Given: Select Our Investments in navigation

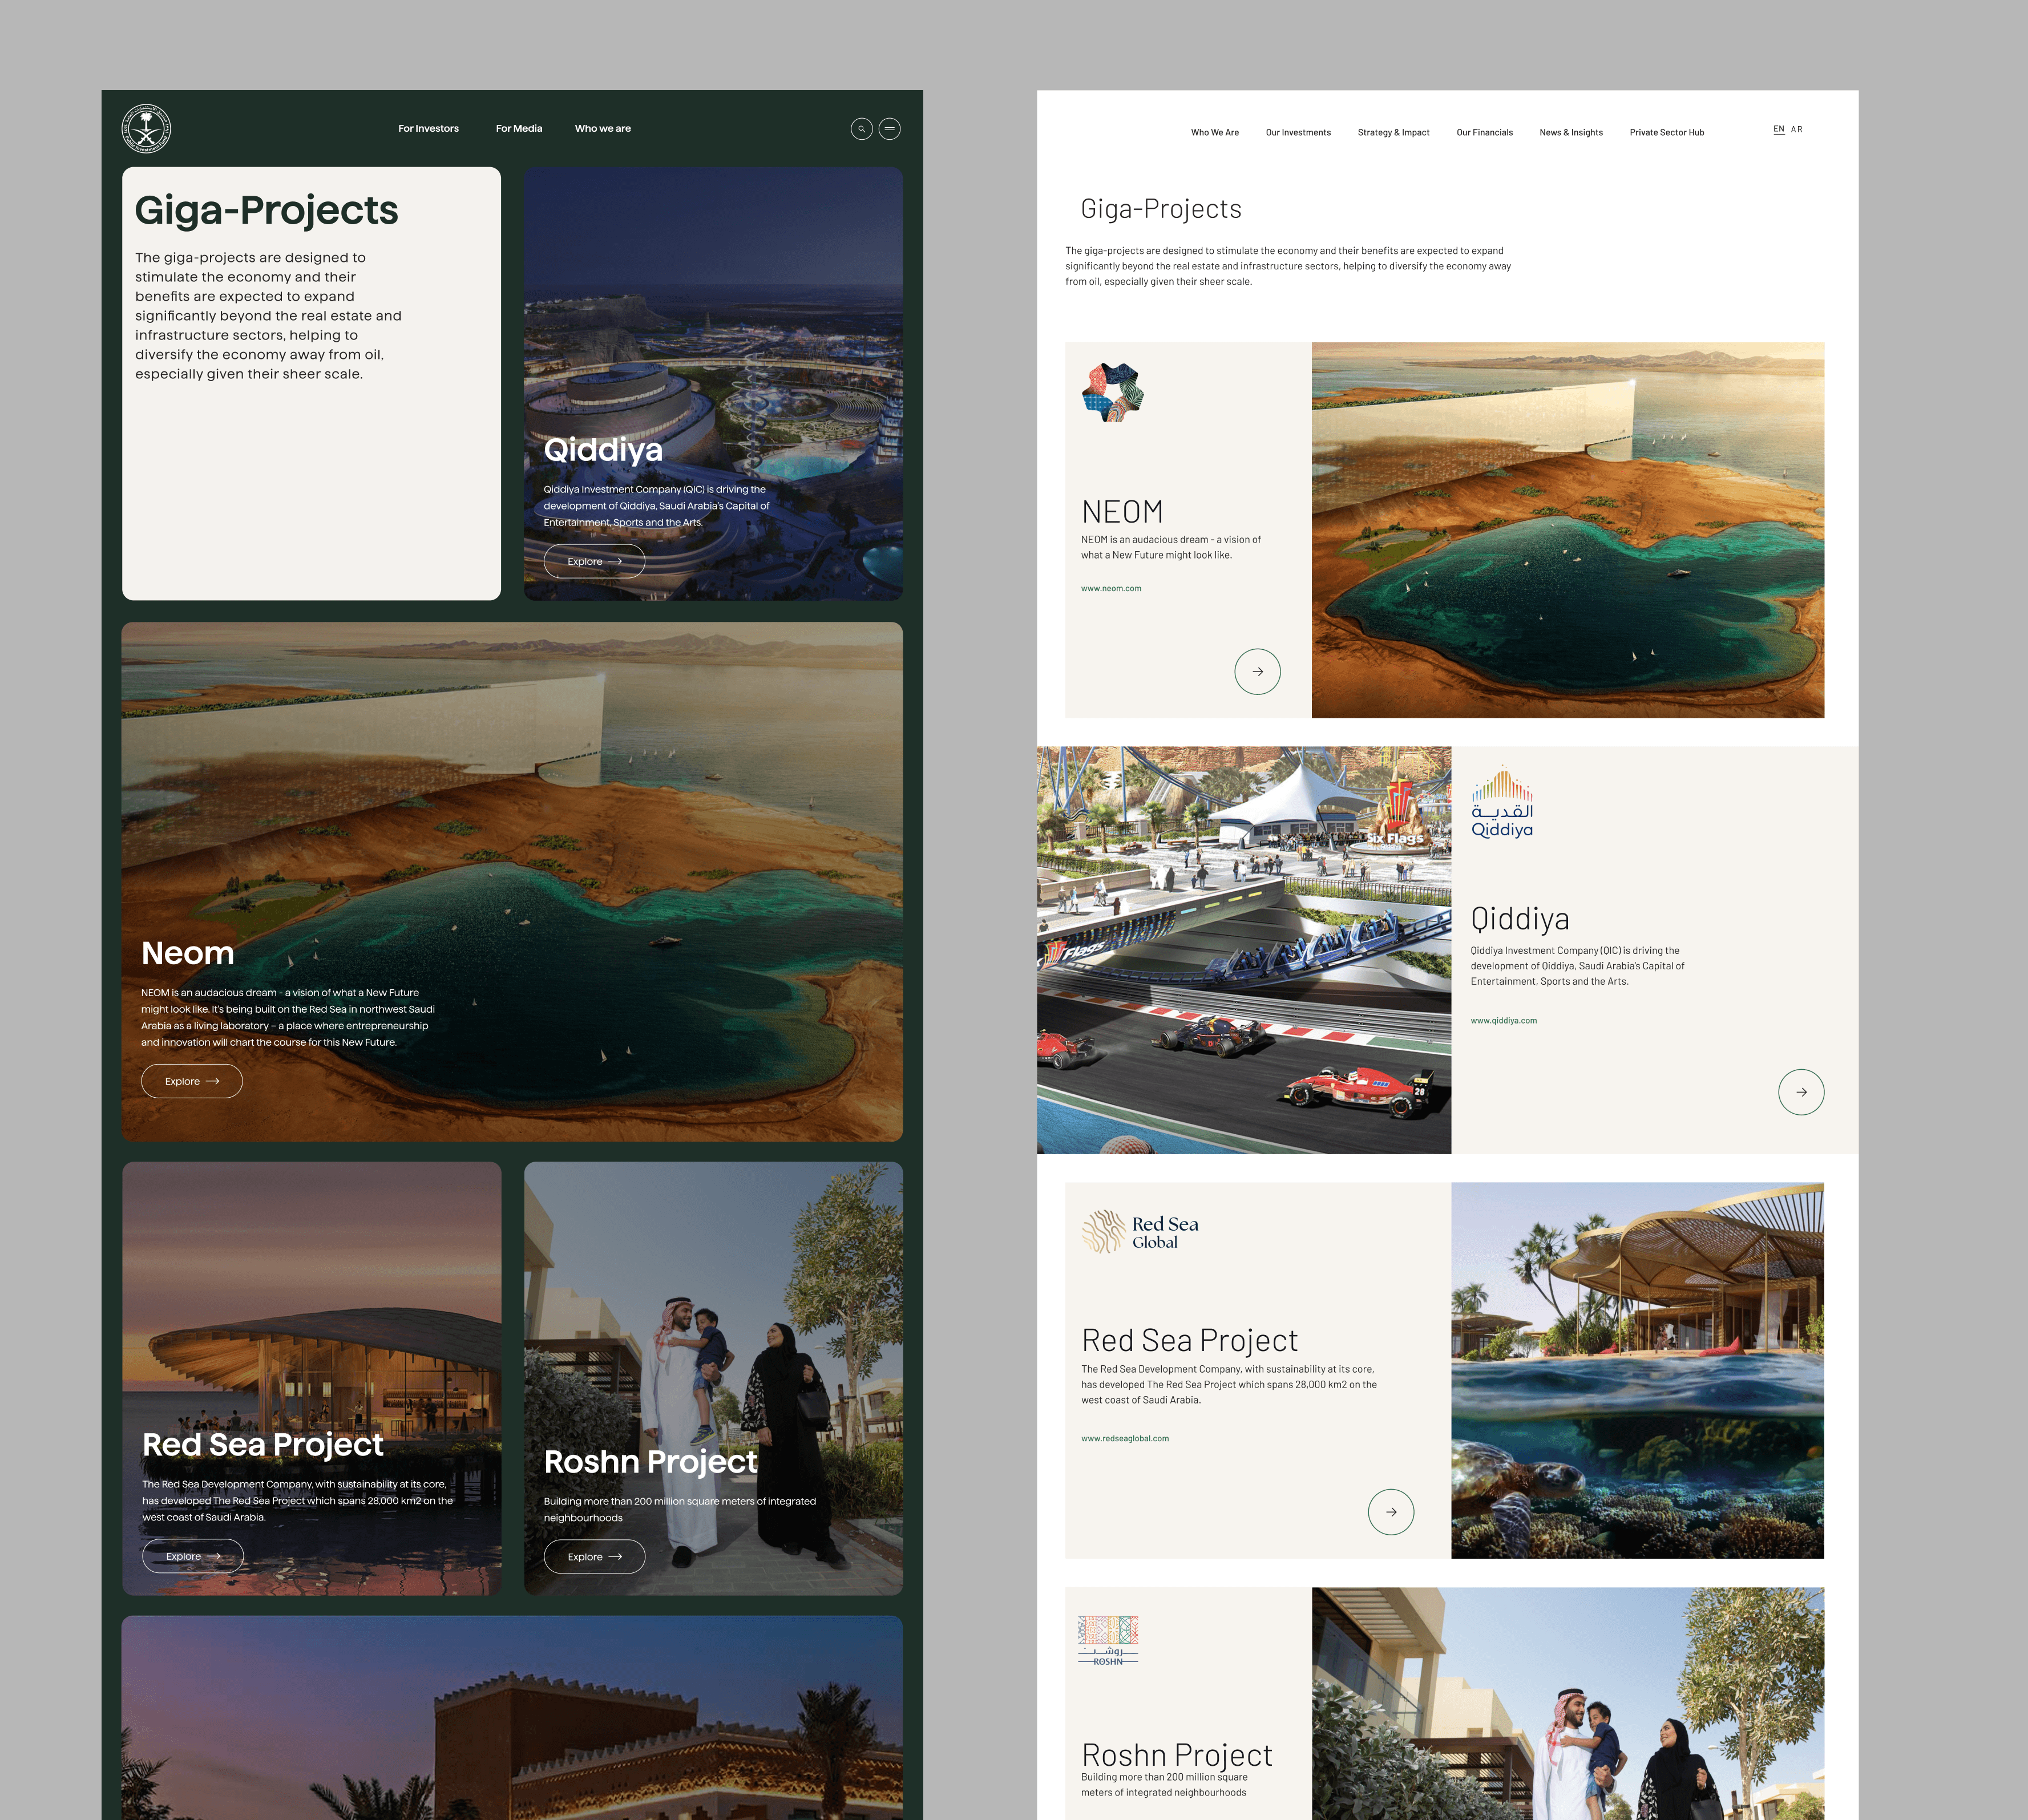Looking at the screenshot, I should [1298, 133].
